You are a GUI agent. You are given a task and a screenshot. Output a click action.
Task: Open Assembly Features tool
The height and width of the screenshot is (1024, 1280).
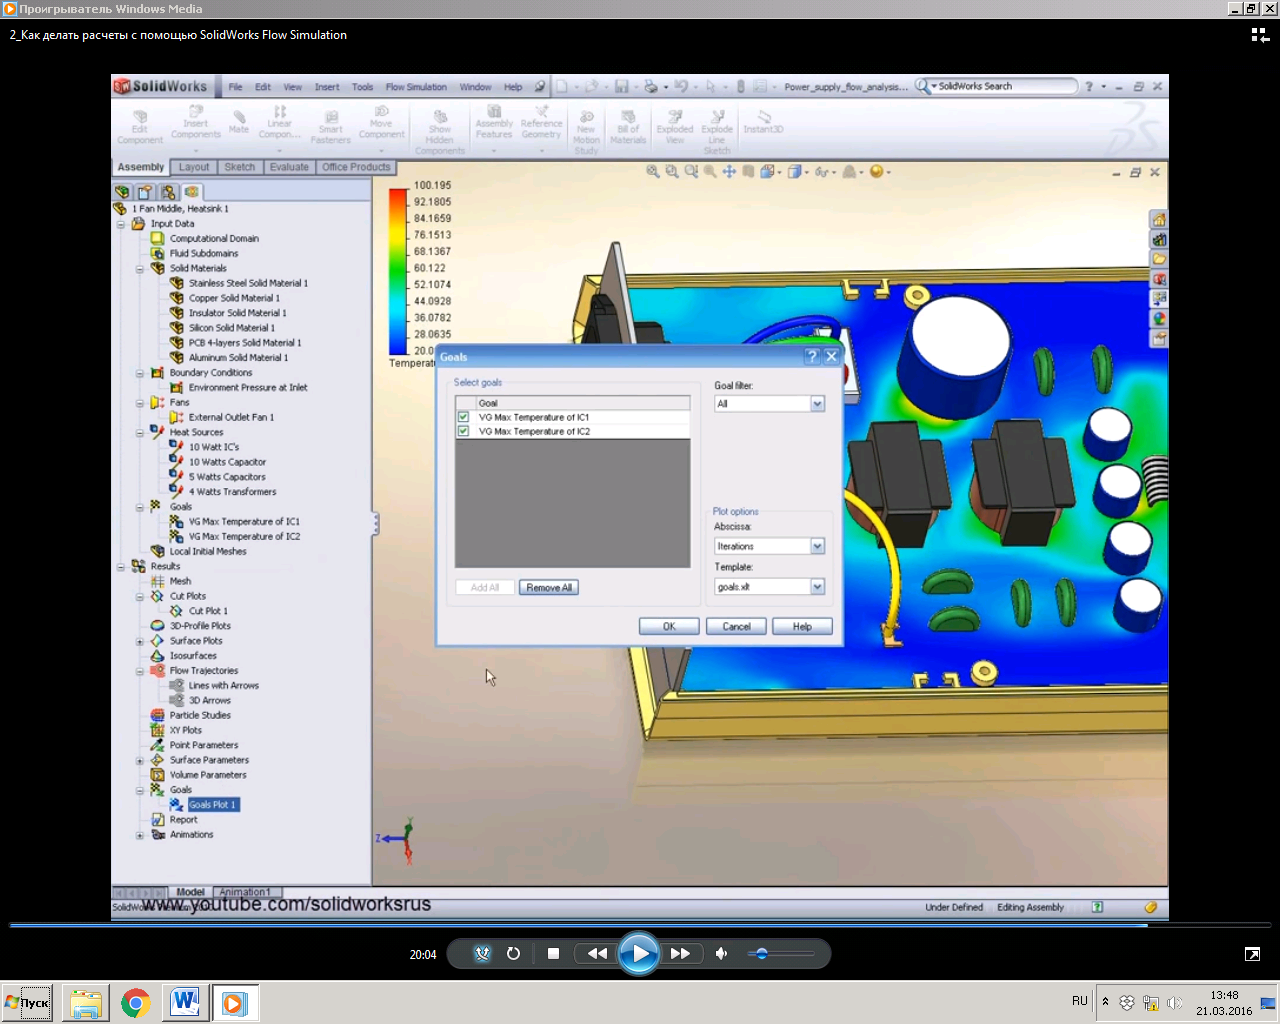point(494,123)
